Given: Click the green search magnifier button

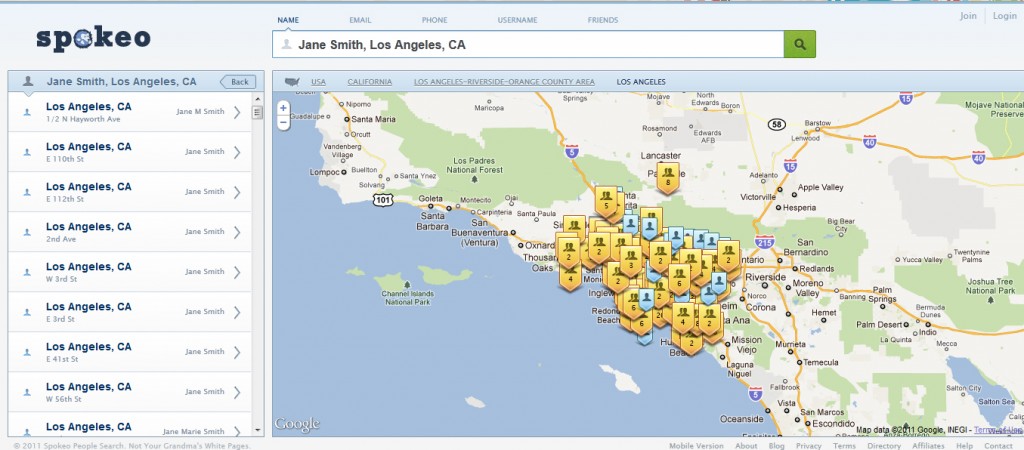Looking at the screenshot, I should (799, 44).
